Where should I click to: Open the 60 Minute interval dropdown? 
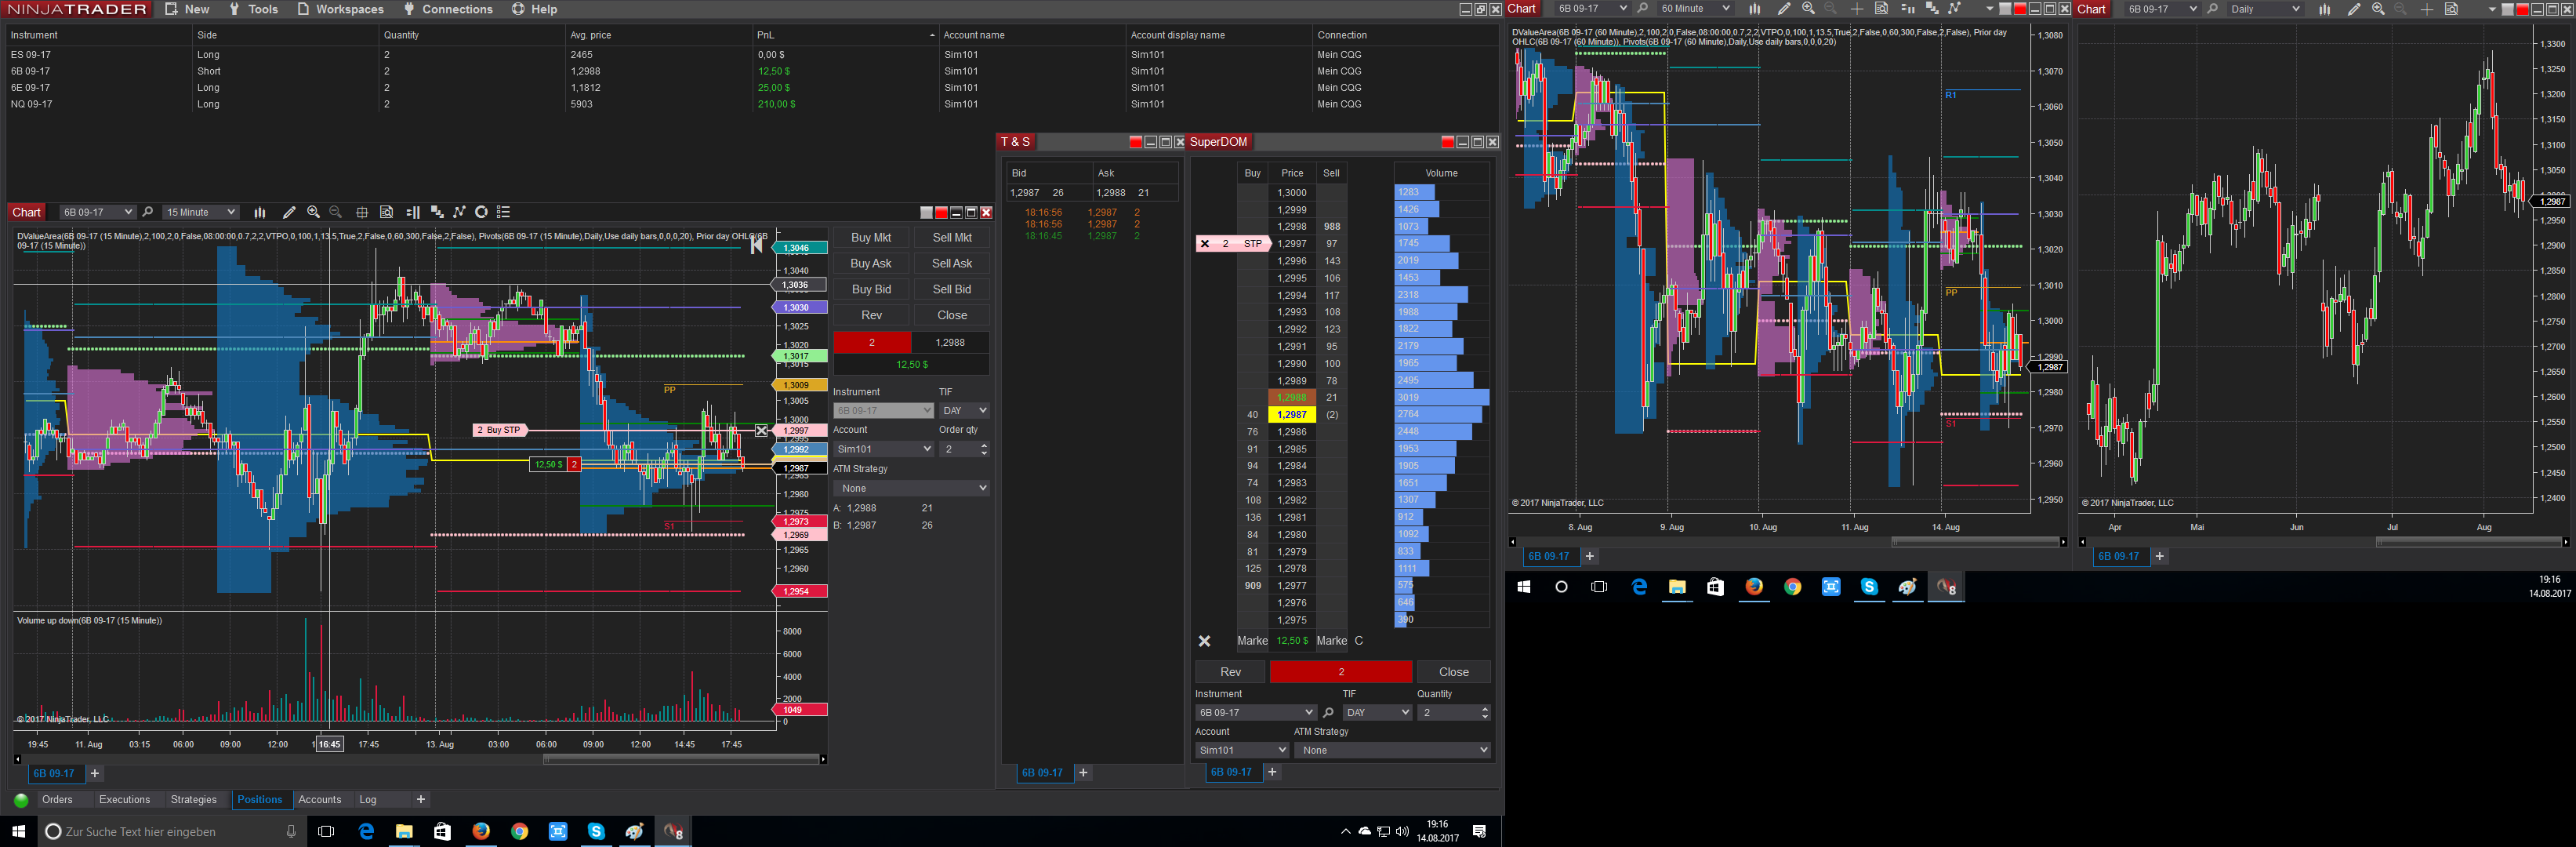(1694, 9)
